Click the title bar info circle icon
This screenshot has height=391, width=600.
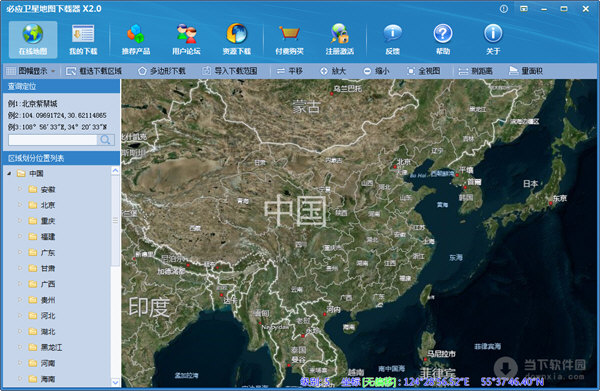tap(504, 8)
